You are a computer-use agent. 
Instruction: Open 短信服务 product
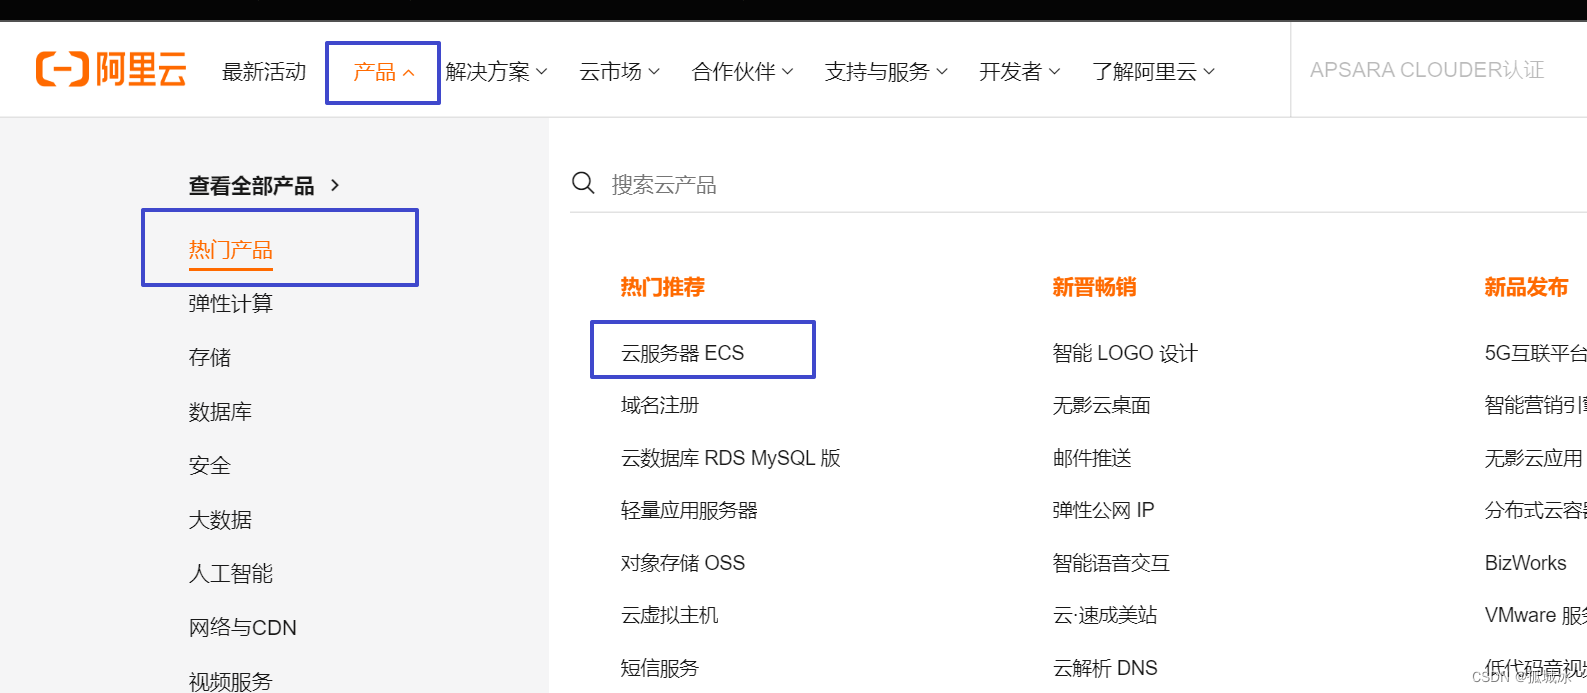pos(660,668)
